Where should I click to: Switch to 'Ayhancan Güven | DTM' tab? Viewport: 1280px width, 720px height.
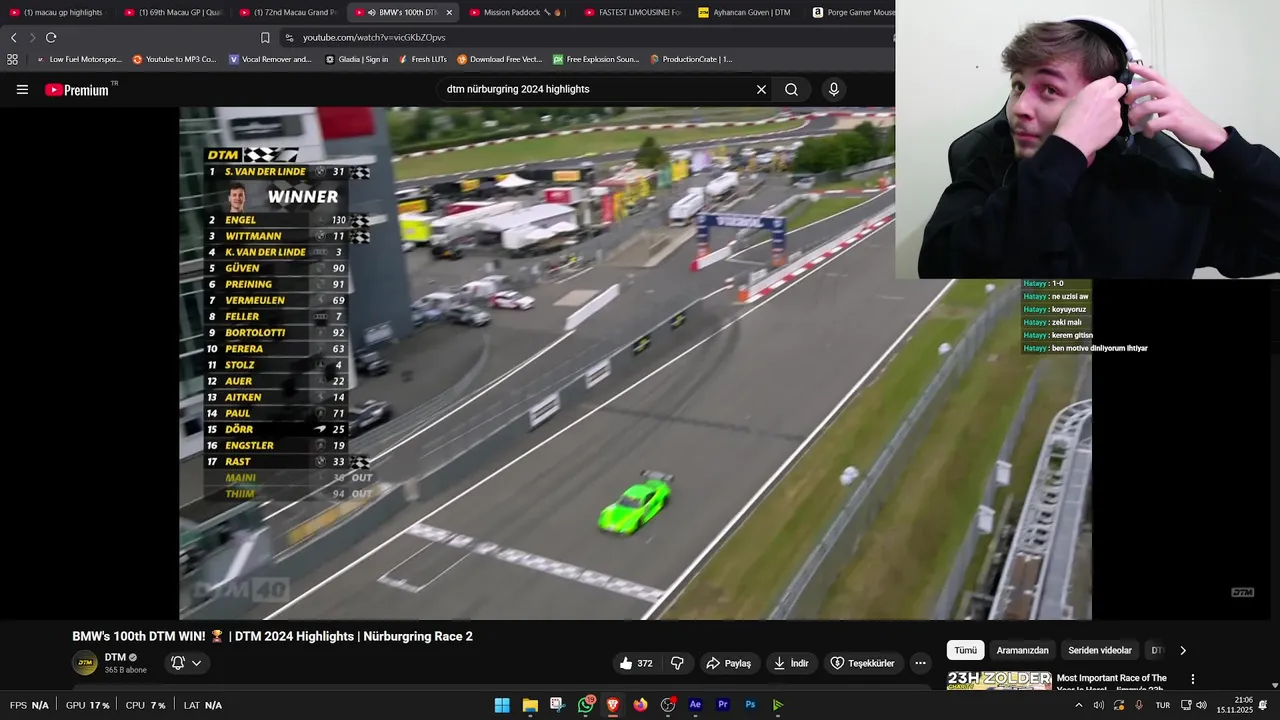pos(745,12)
